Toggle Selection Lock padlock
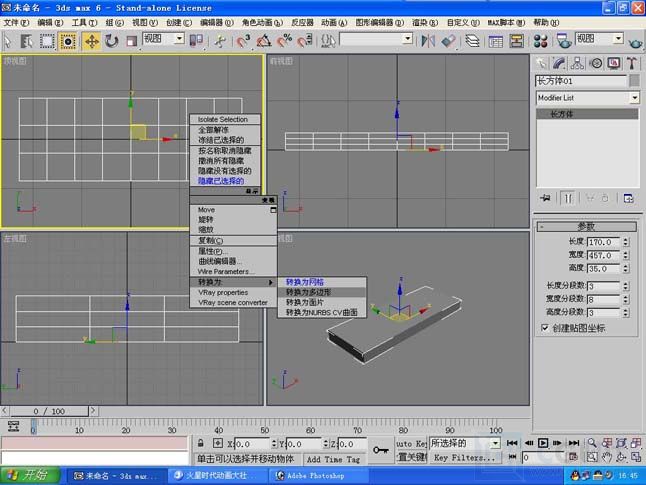 [201, 443]
